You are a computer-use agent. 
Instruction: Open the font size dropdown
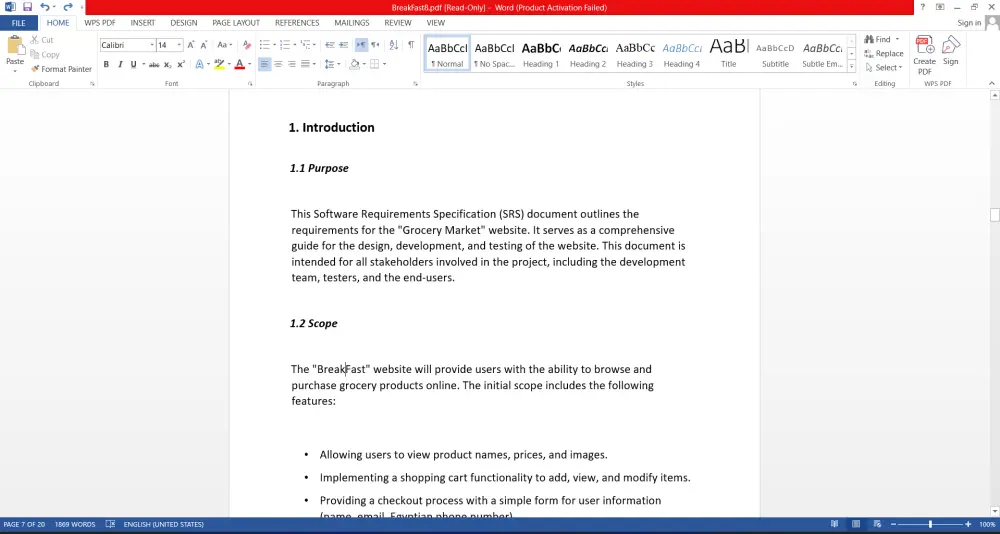[x=179, y=45]
